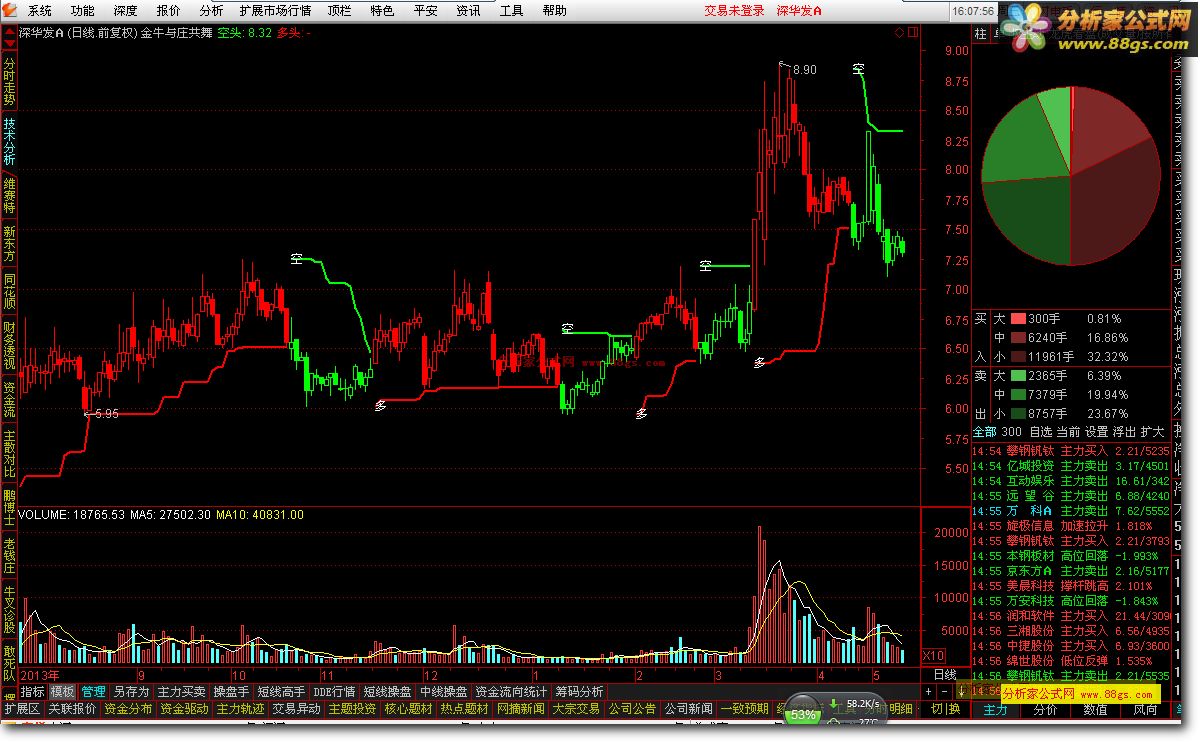Select 维赛特 sidebar tab
This screenshot has width=1200, height=742.
click(x=9, y=195)
